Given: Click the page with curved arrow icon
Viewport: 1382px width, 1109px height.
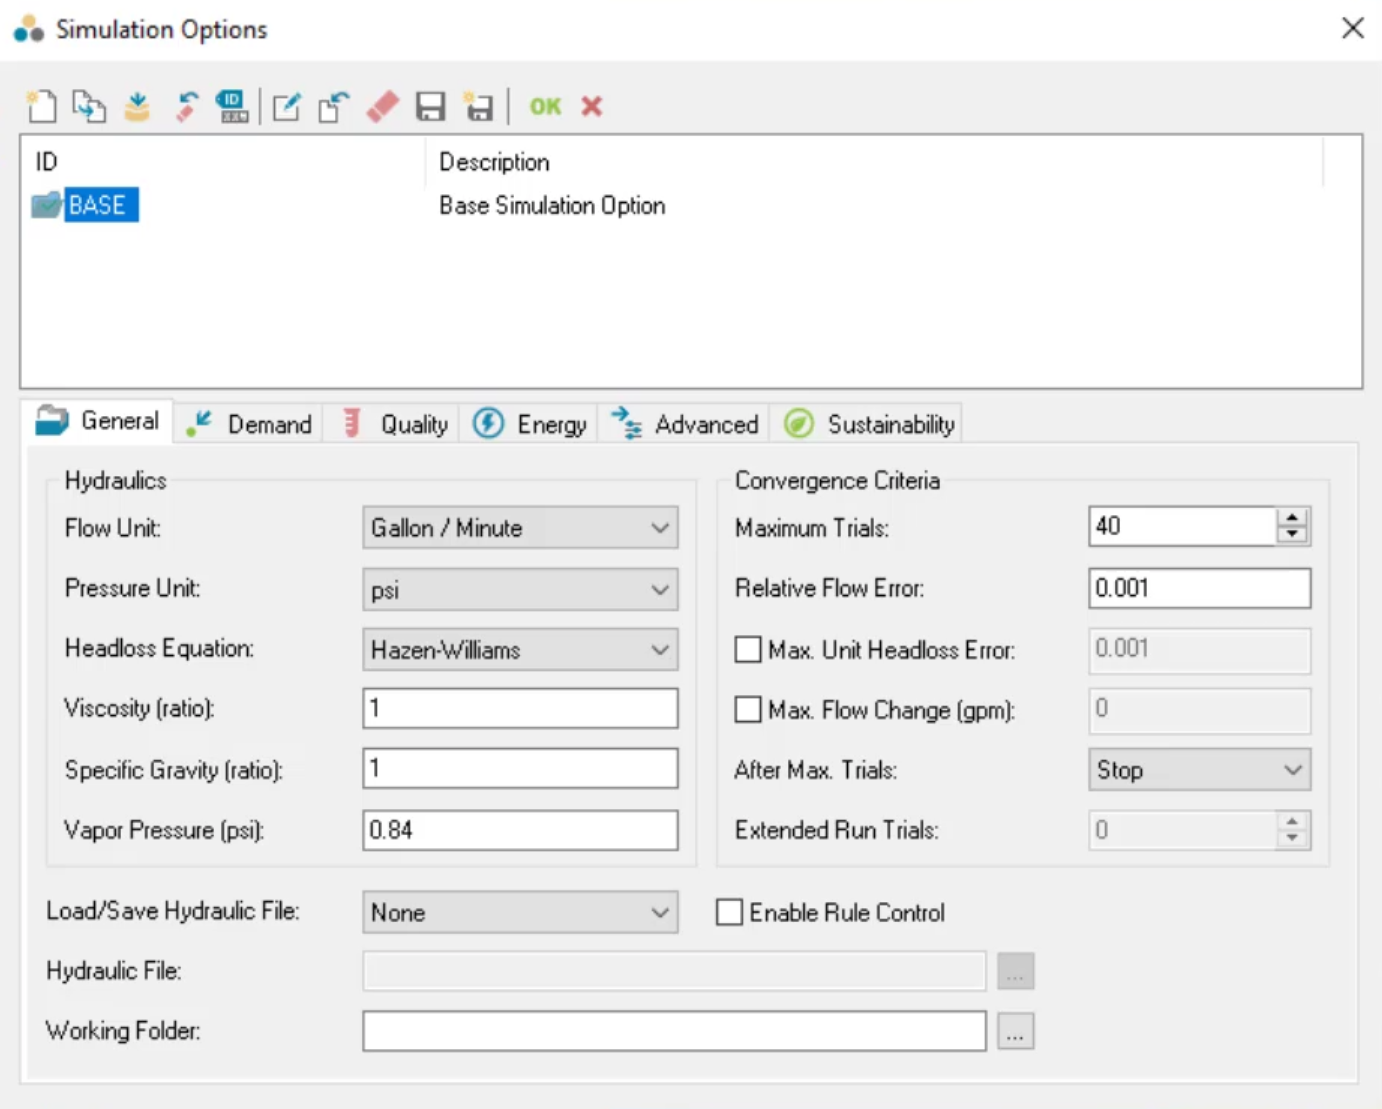Looking at the screenshot, I should (x=334, y=106).
